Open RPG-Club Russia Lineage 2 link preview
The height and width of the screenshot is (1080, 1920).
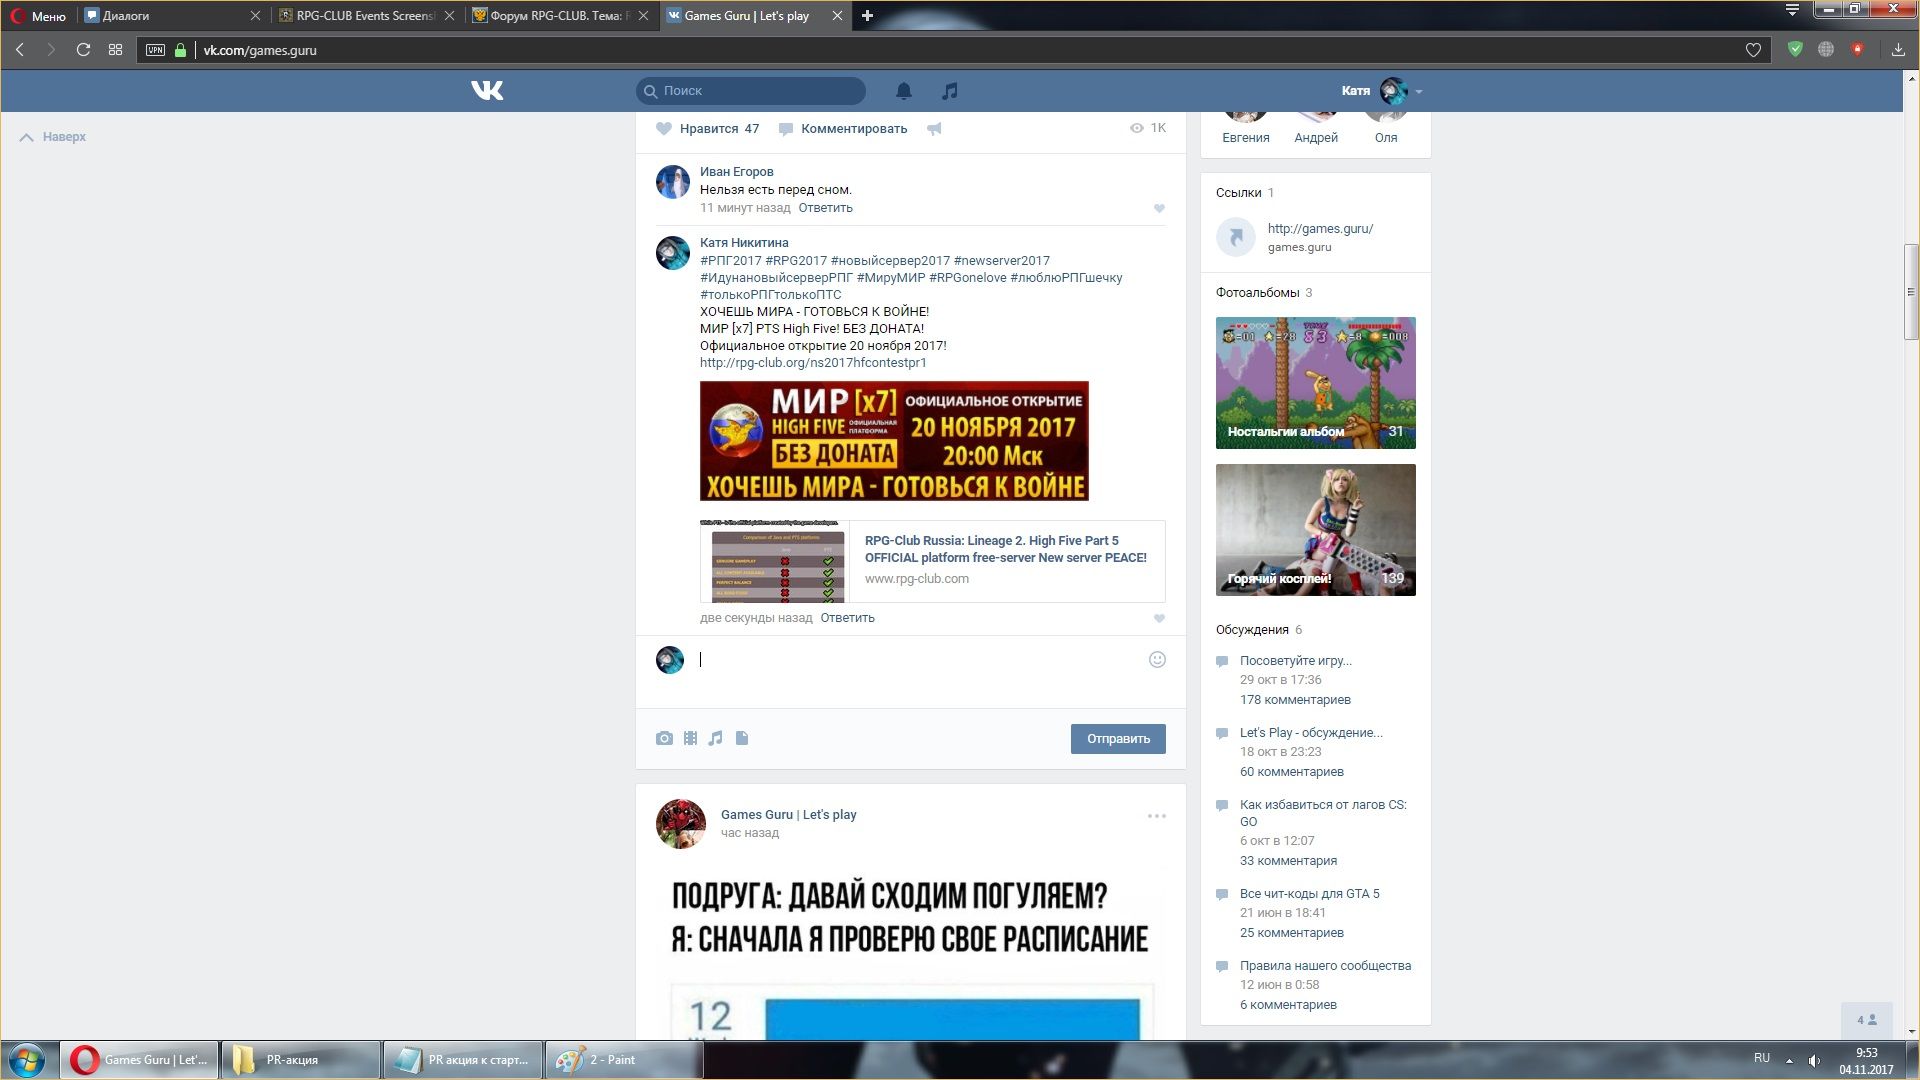click(x=932, y=561)
